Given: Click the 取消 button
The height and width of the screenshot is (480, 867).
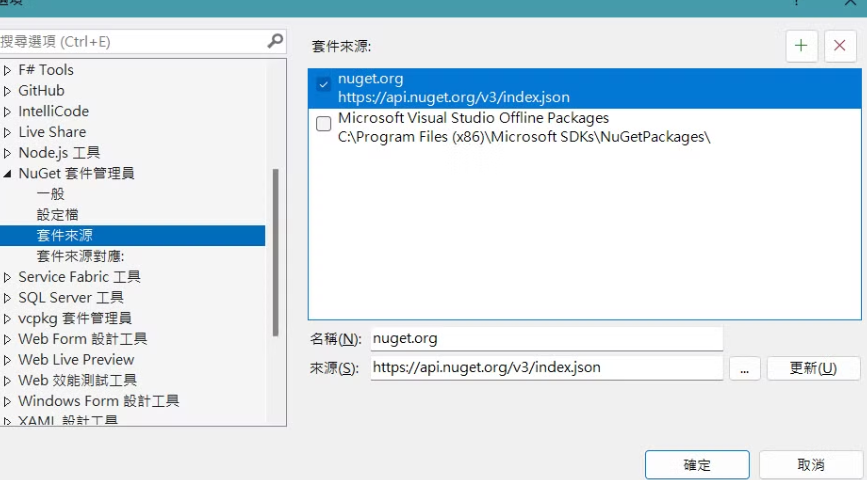Looking at the screenshot, I should pyautogui.click(x=811, y=465).
